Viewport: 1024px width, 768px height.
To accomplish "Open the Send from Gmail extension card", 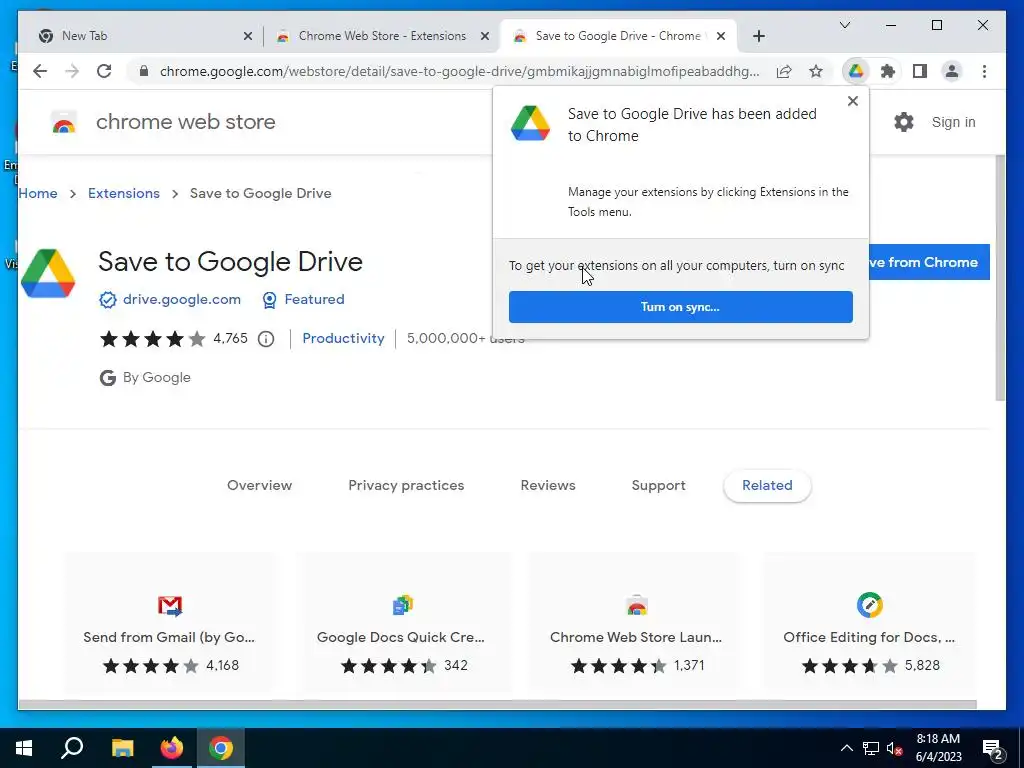I will coord(170,624).
